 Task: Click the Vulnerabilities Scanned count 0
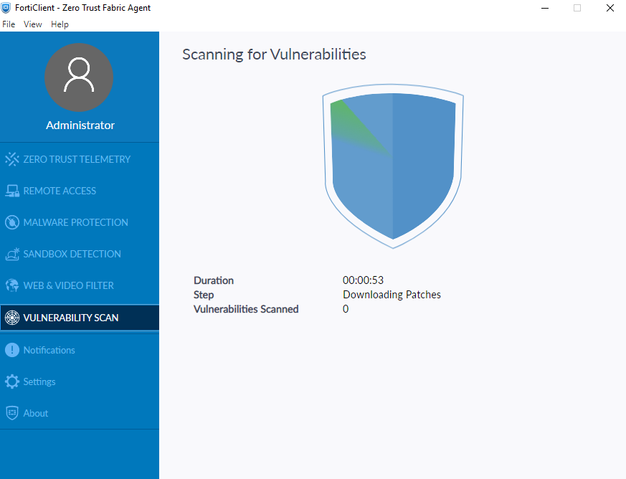[346, 309]
